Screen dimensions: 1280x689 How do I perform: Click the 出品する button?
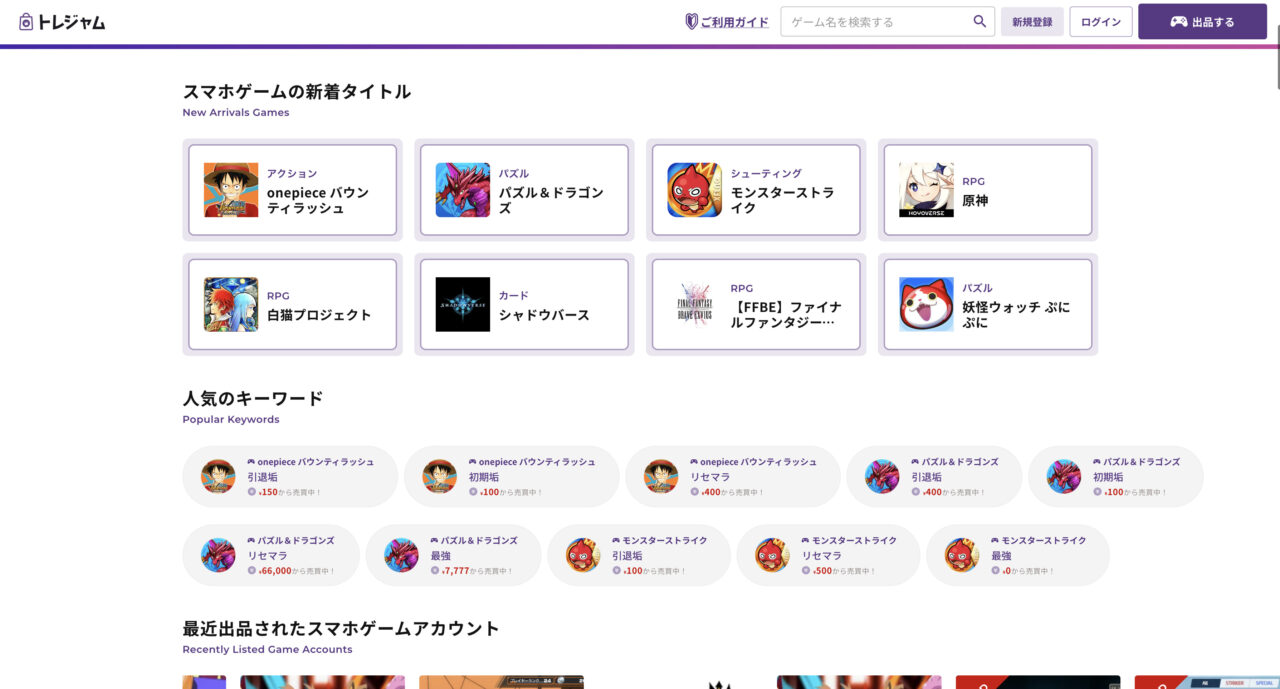click(1202, 21)
